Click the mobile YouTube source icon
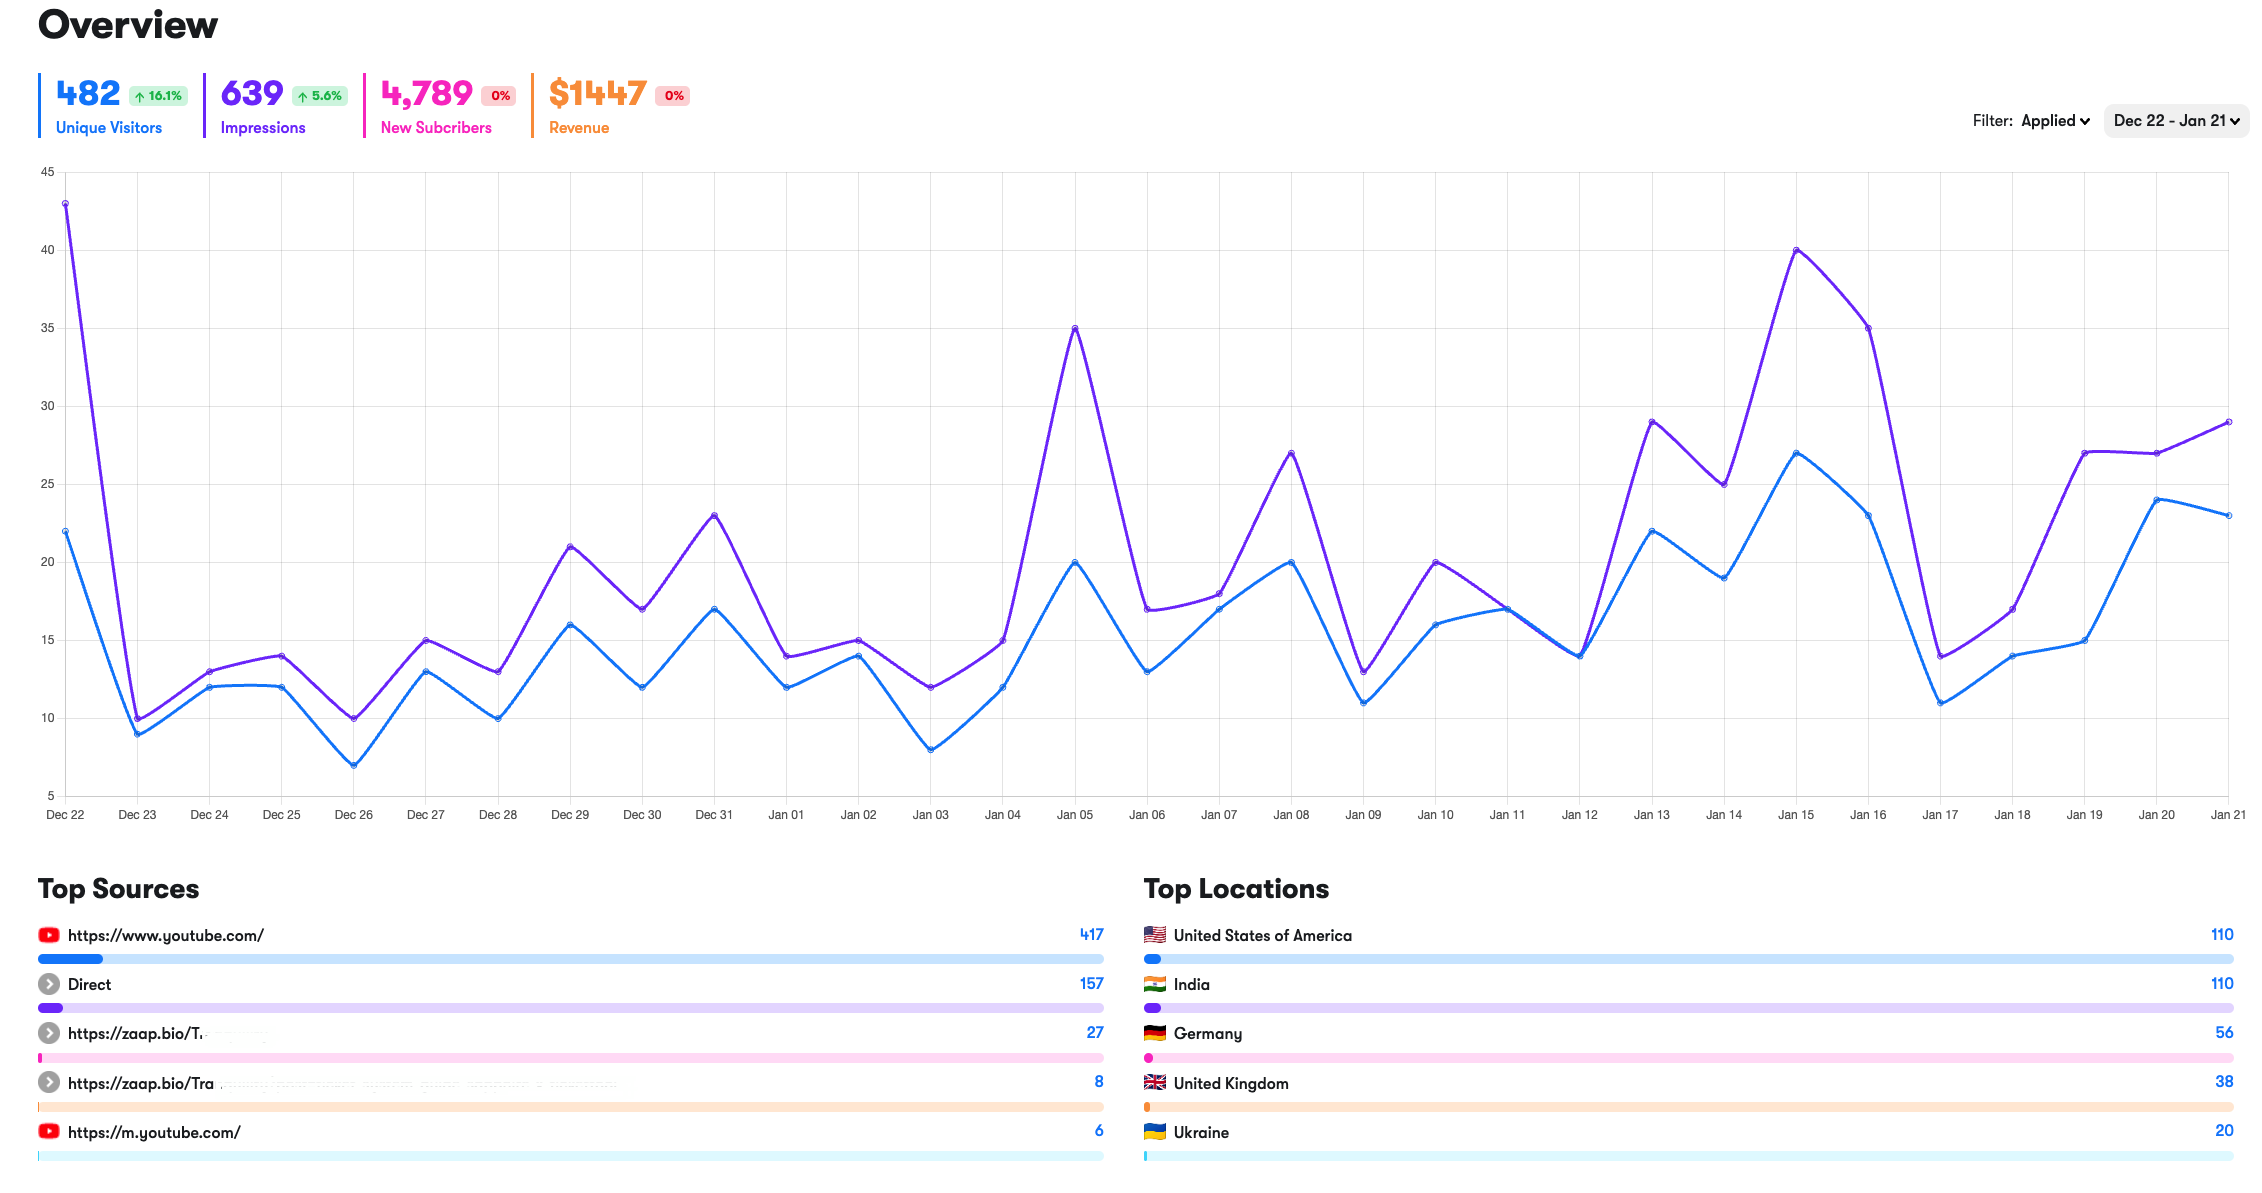Image resolution: width=2262 pixels, height=1193 pixels. point(48,1132)
